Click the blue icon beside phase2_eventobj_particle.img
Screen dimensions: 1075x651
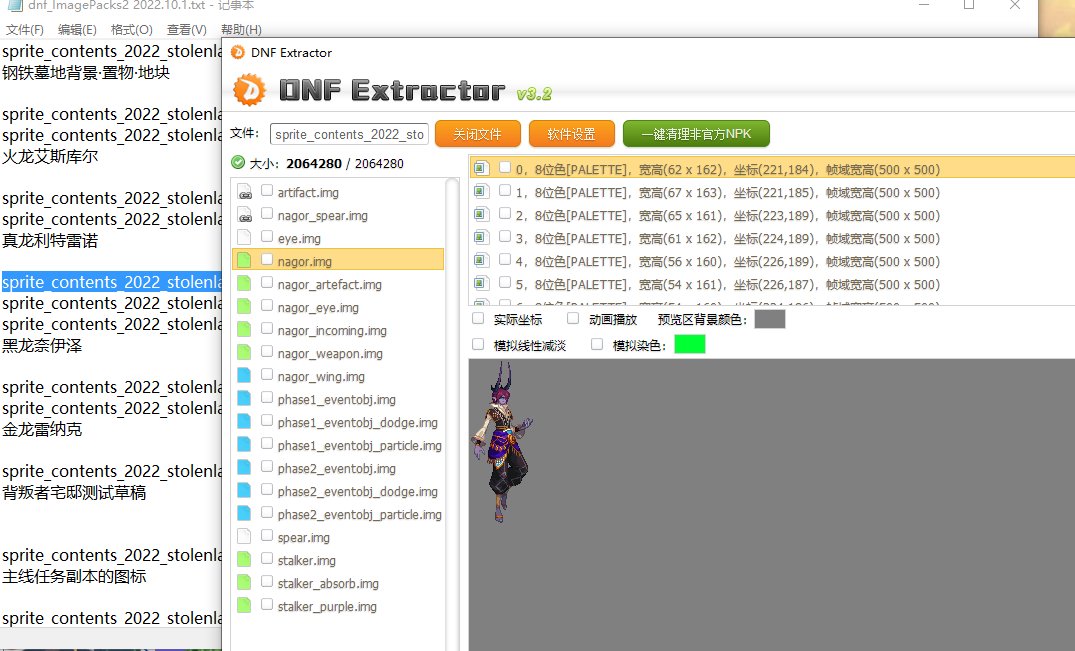point(244,514)
